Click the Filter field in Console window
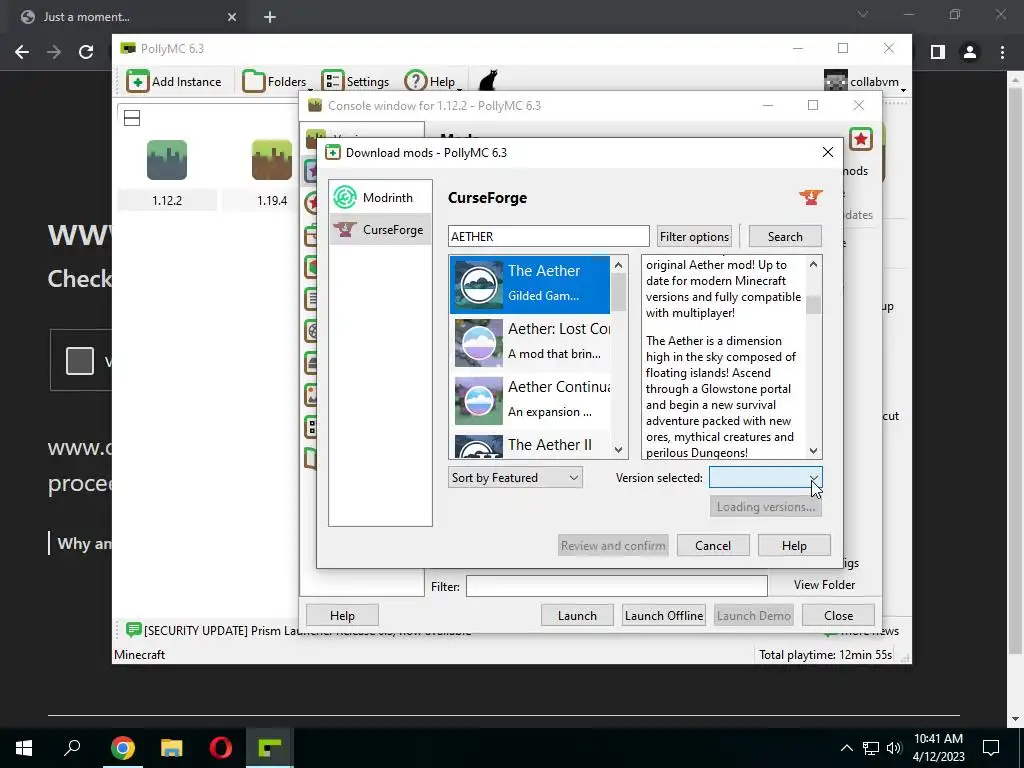The width and height of the screenshot is (1024, 768). coord(616,586)
